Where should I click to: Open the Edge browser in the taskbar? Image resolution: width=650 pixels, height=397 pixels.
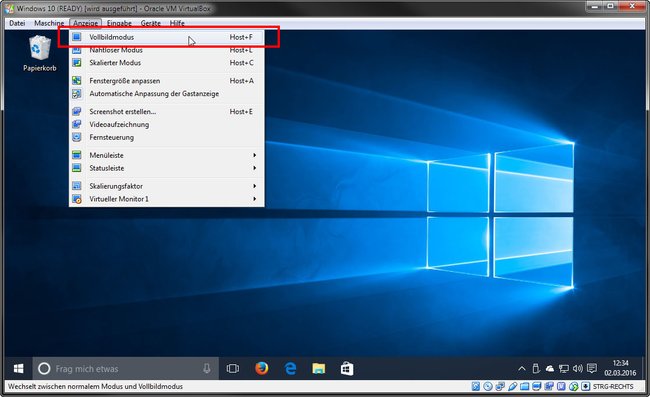click(x=290, y=368)
